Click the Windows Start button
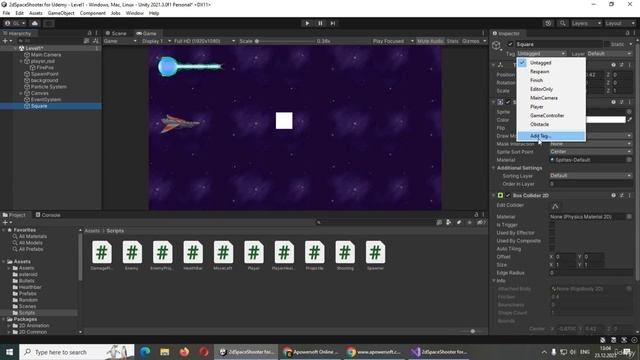The height and width of the screenshot is (360, 640). tap(9, 351)
